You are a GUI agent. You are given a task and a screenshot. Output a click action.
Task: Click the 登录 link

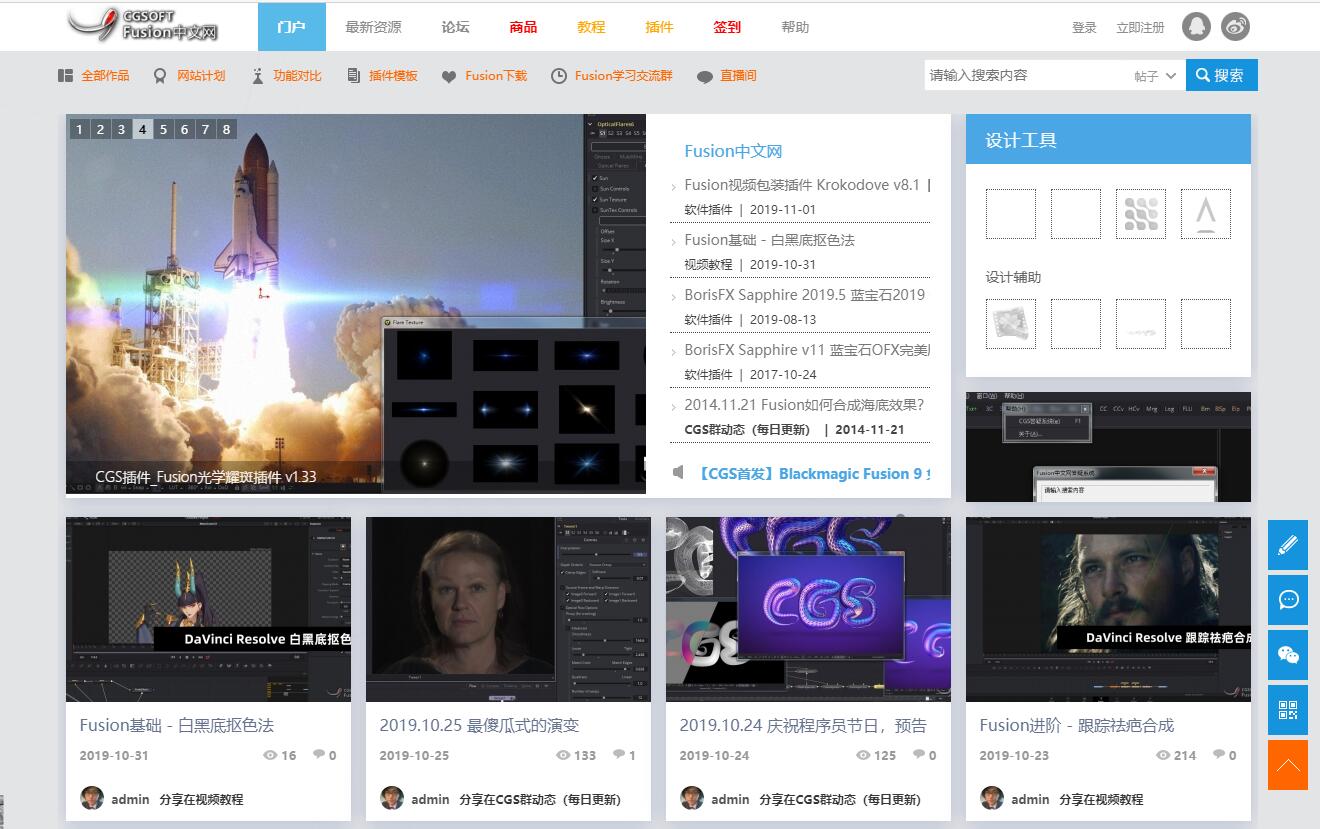coord(1084,28)
